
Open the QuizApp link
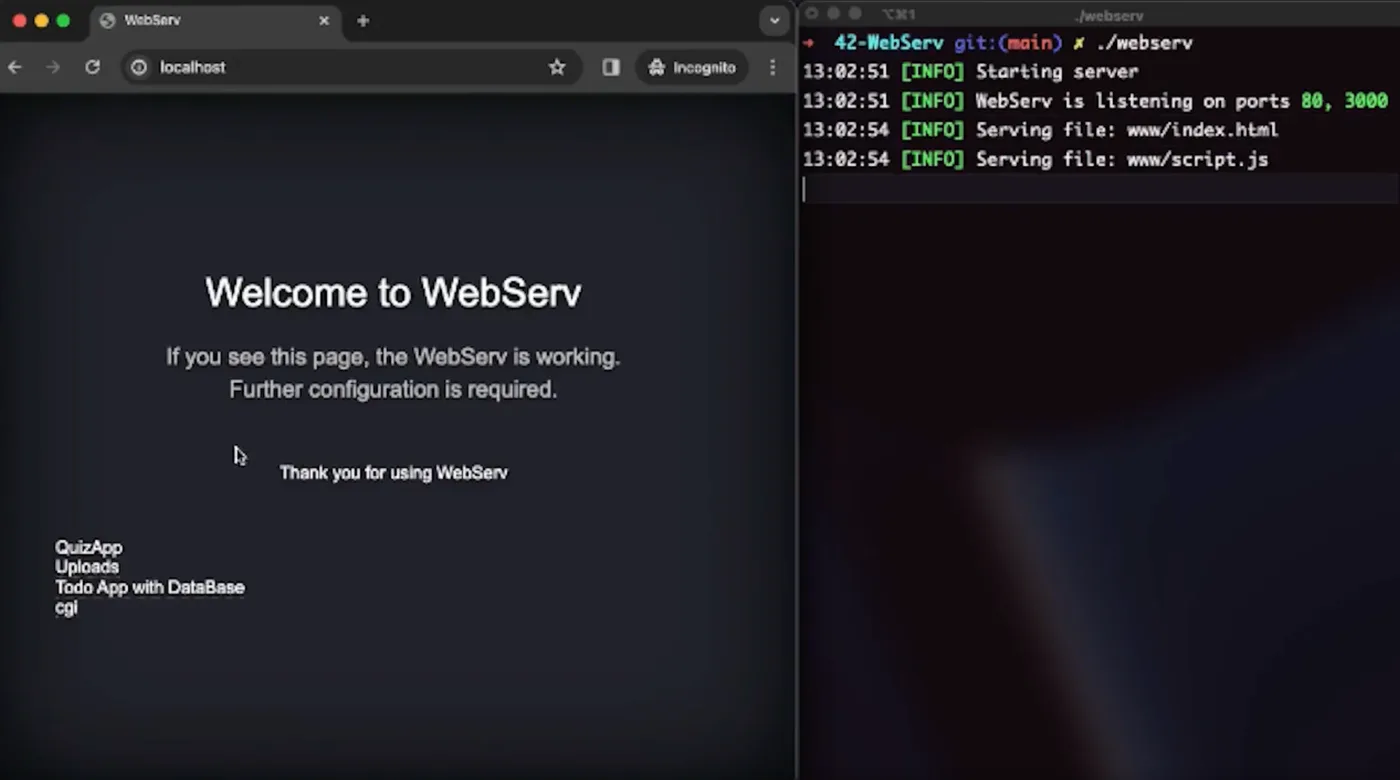[89, 547]
